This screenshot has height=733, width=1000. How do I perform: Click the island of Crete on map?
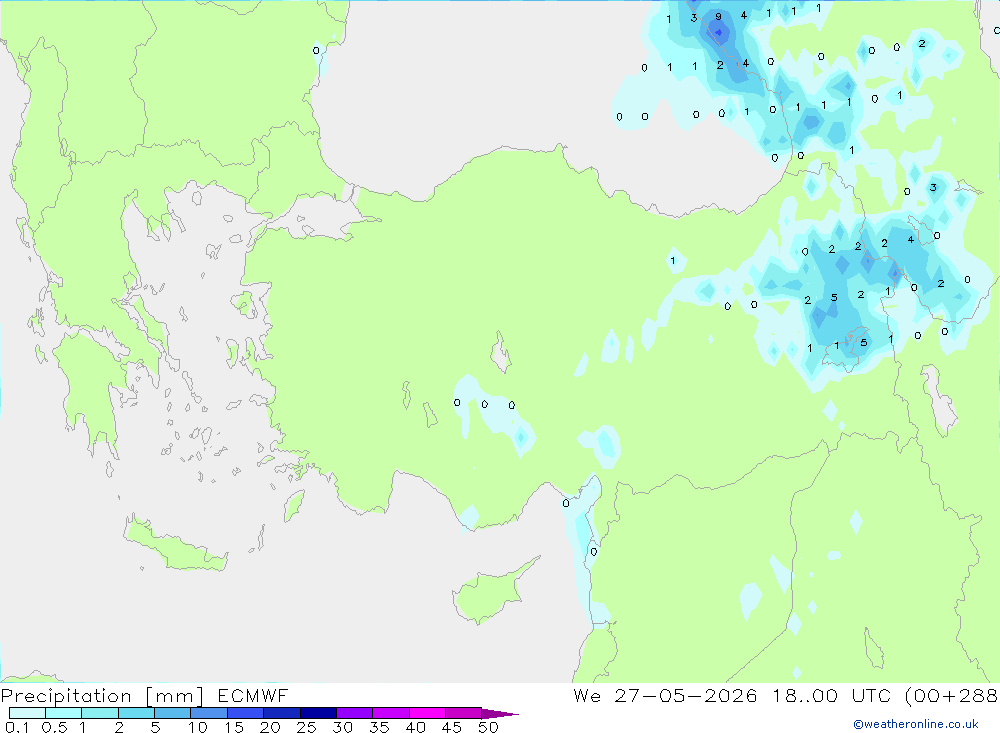(175, 544)
